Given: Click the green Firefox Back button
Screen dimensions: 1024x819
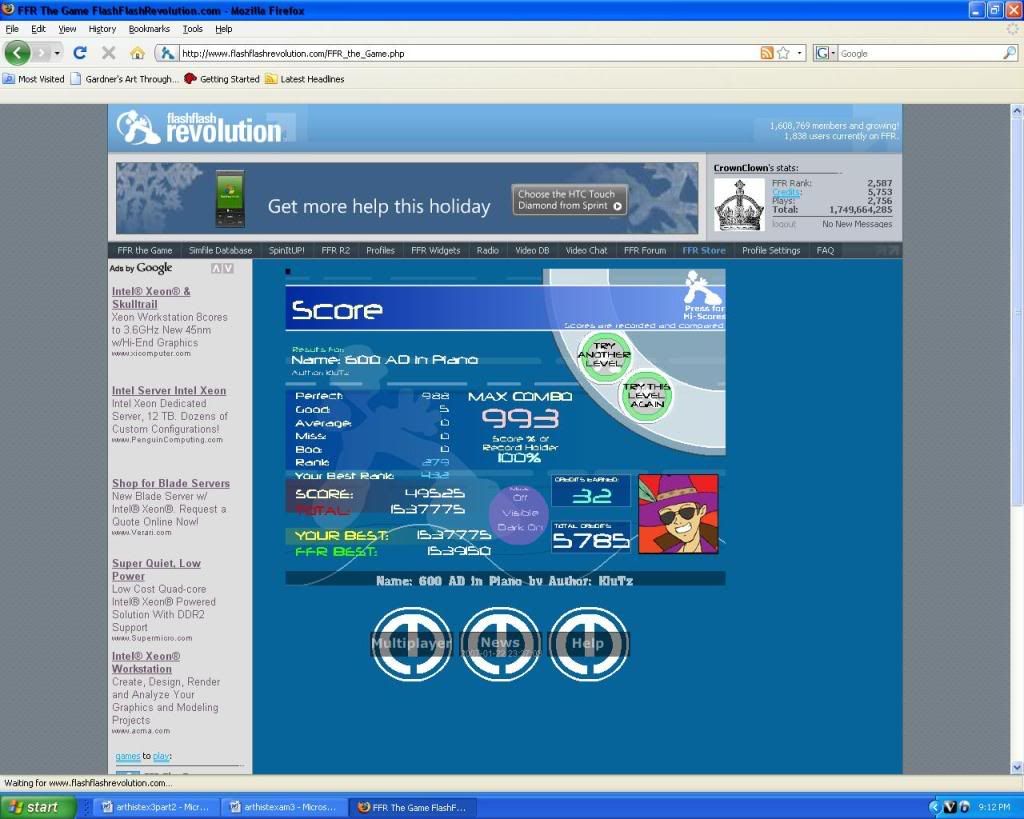Looking at the screenshot, I should tap(18, 53).
